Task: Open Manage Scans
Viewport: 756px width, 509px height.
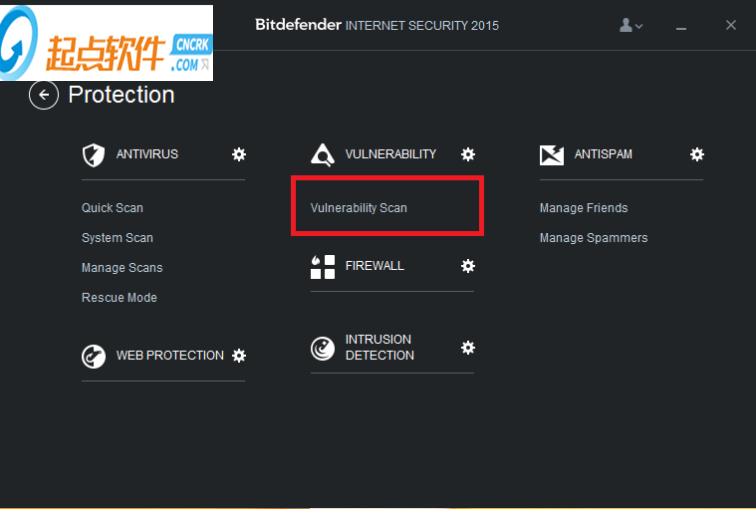Action: click(122, 268)
